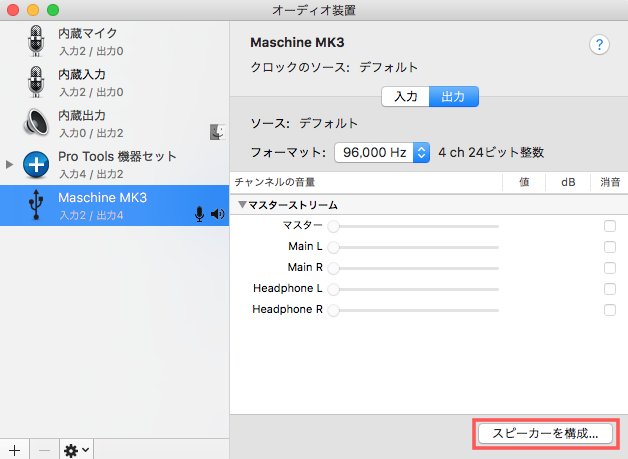Zoom the オーディオ装置 window with the green button
Screen dimensions: 628x459
[x=53, y=10]
